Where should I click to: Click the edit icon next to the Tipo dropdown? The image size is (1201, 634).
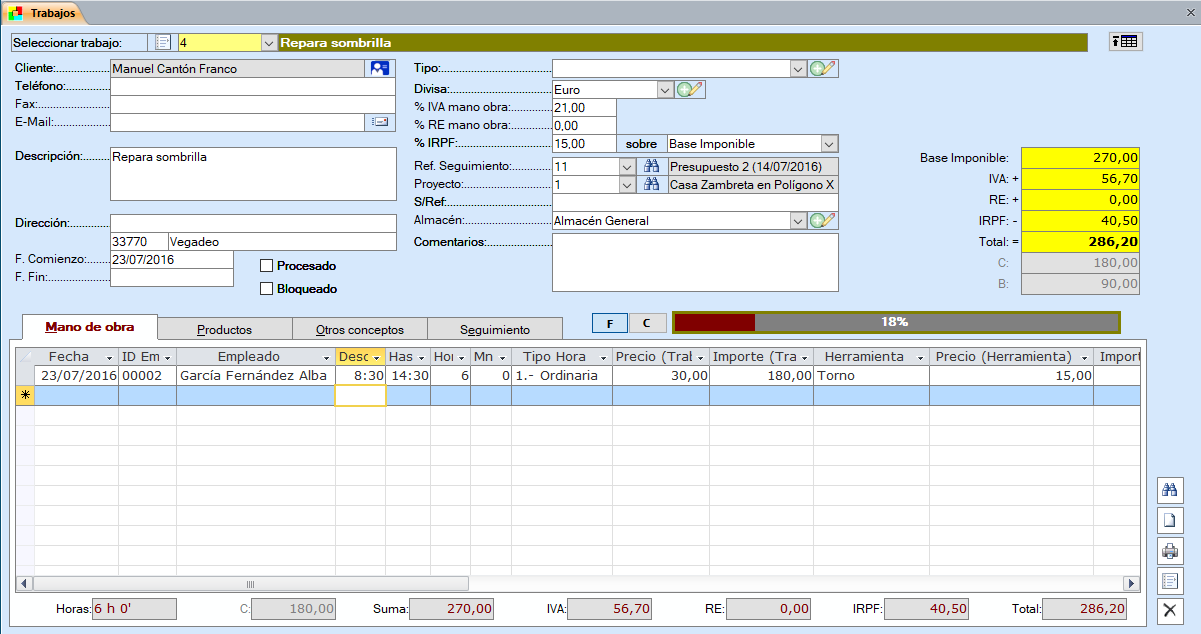click(823, 69)
